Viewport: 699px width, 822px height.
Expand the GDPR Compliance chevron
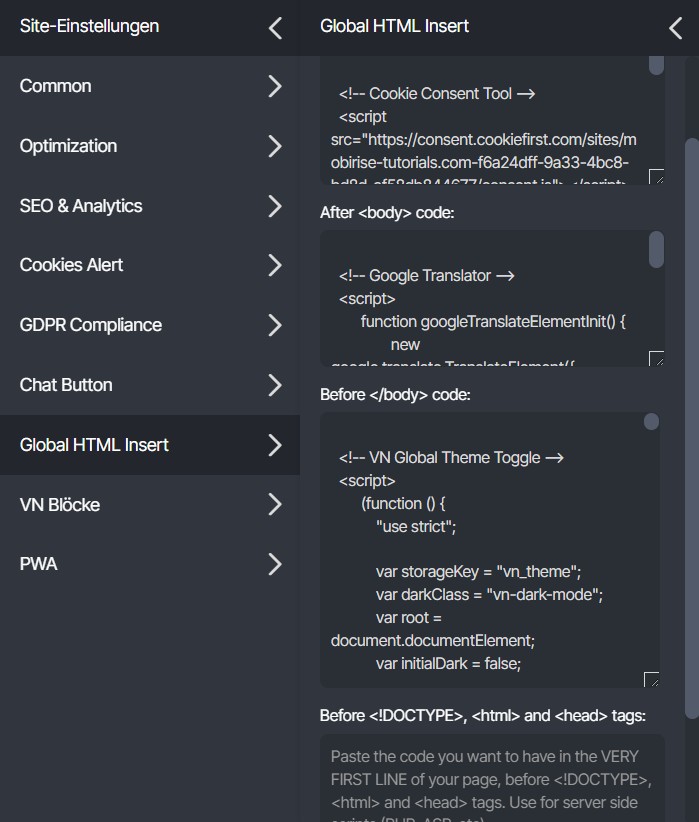[x=275, y=325]
